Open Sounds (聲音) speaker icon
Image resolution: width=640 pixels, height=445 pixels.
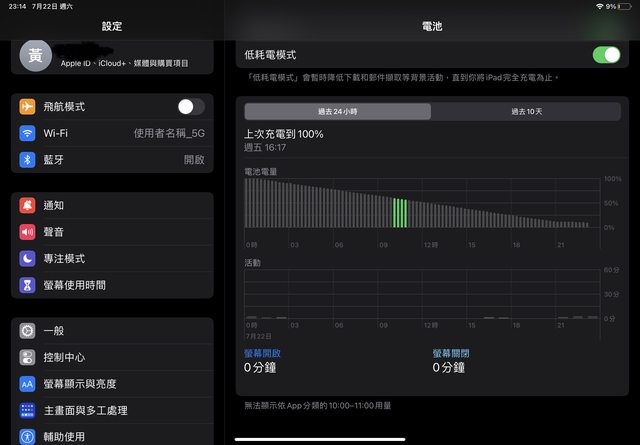27,232
